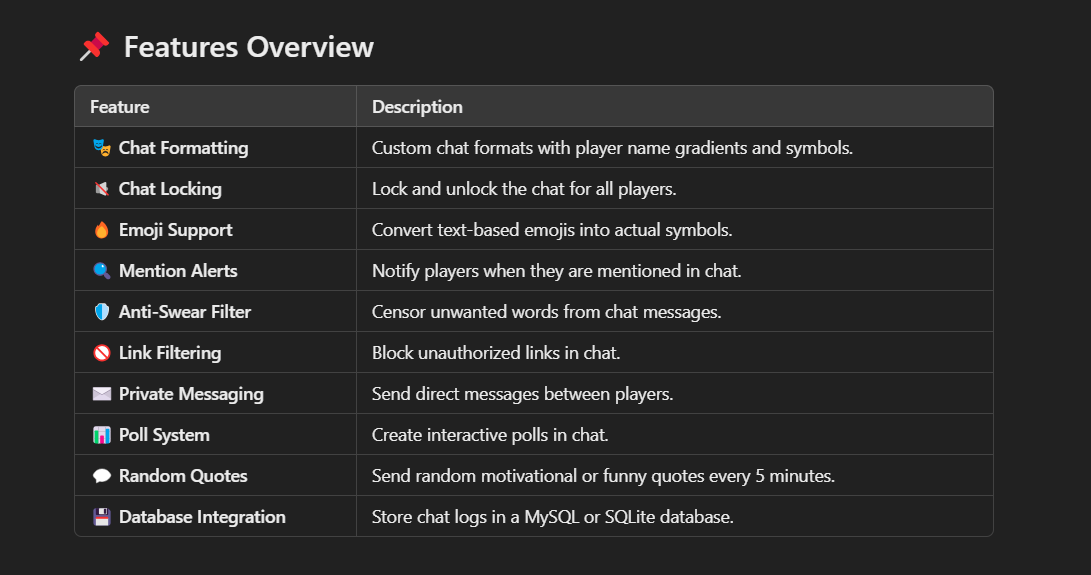The width and height of the screenshot is (1091, 575).
Task: Select the muted speaker icon for Chat Locking
Action: point(102,189)
